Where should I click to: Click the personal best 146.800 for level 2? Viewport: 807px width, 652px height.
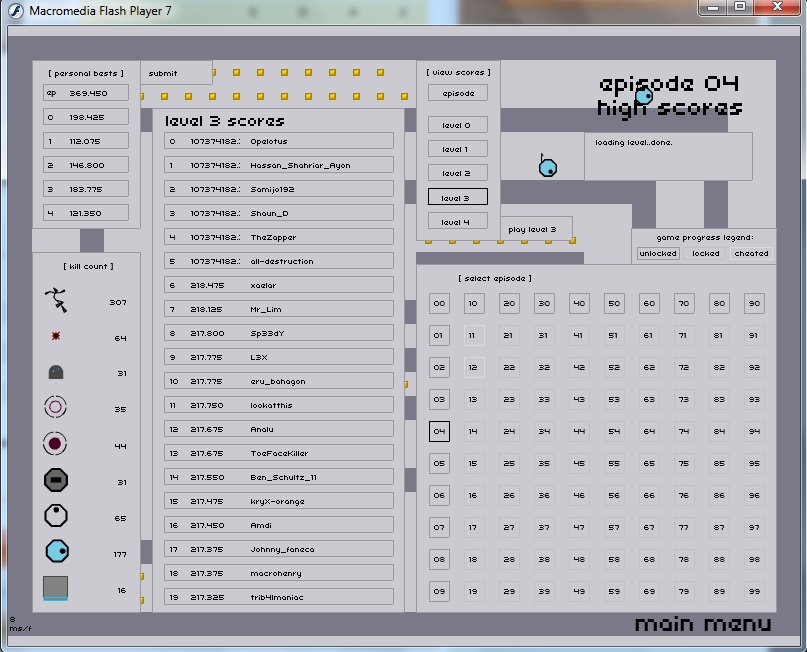point(86,165)
